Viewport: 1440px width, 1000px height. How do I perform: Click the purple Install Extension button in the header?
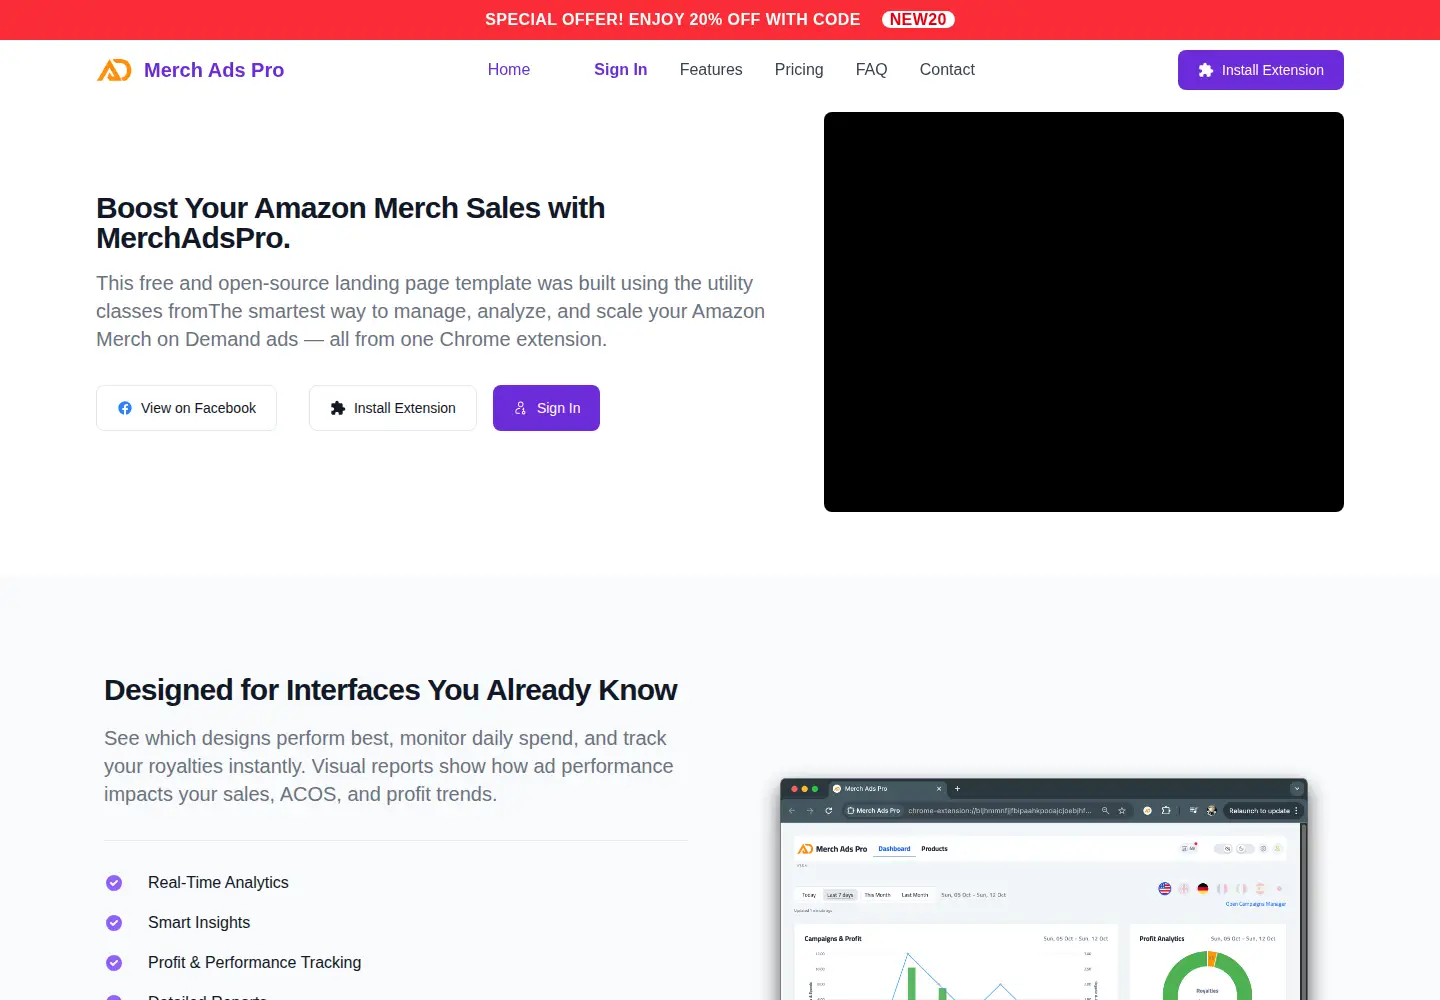pyautogui.click(x=1261, y=70)
